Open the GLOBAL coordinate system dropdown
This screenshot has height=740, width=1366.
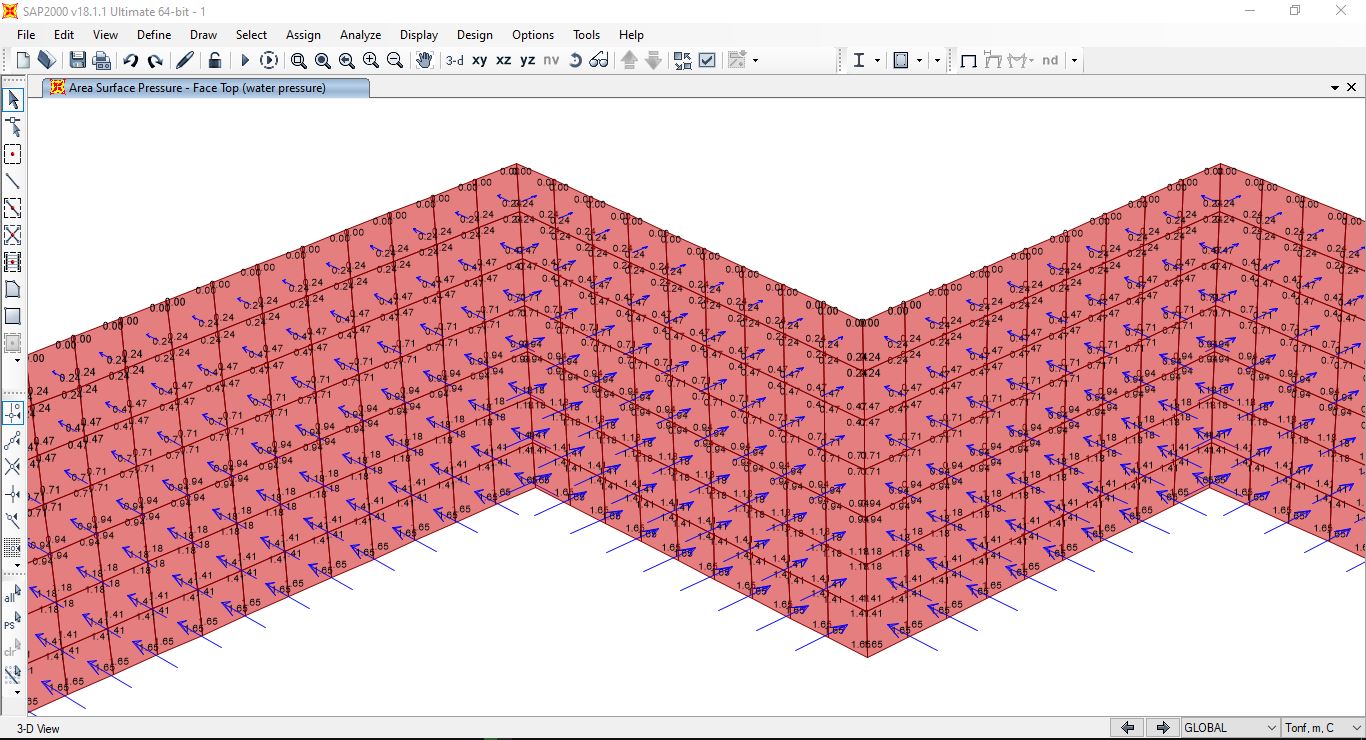coord(1231,728)
